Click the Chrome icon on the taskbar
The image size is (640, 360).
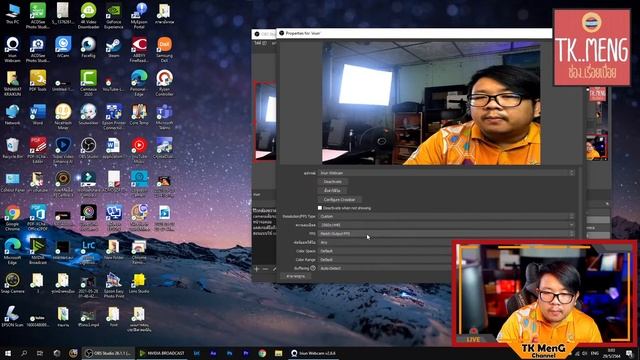pyautogui.click(x=262, y=353)
